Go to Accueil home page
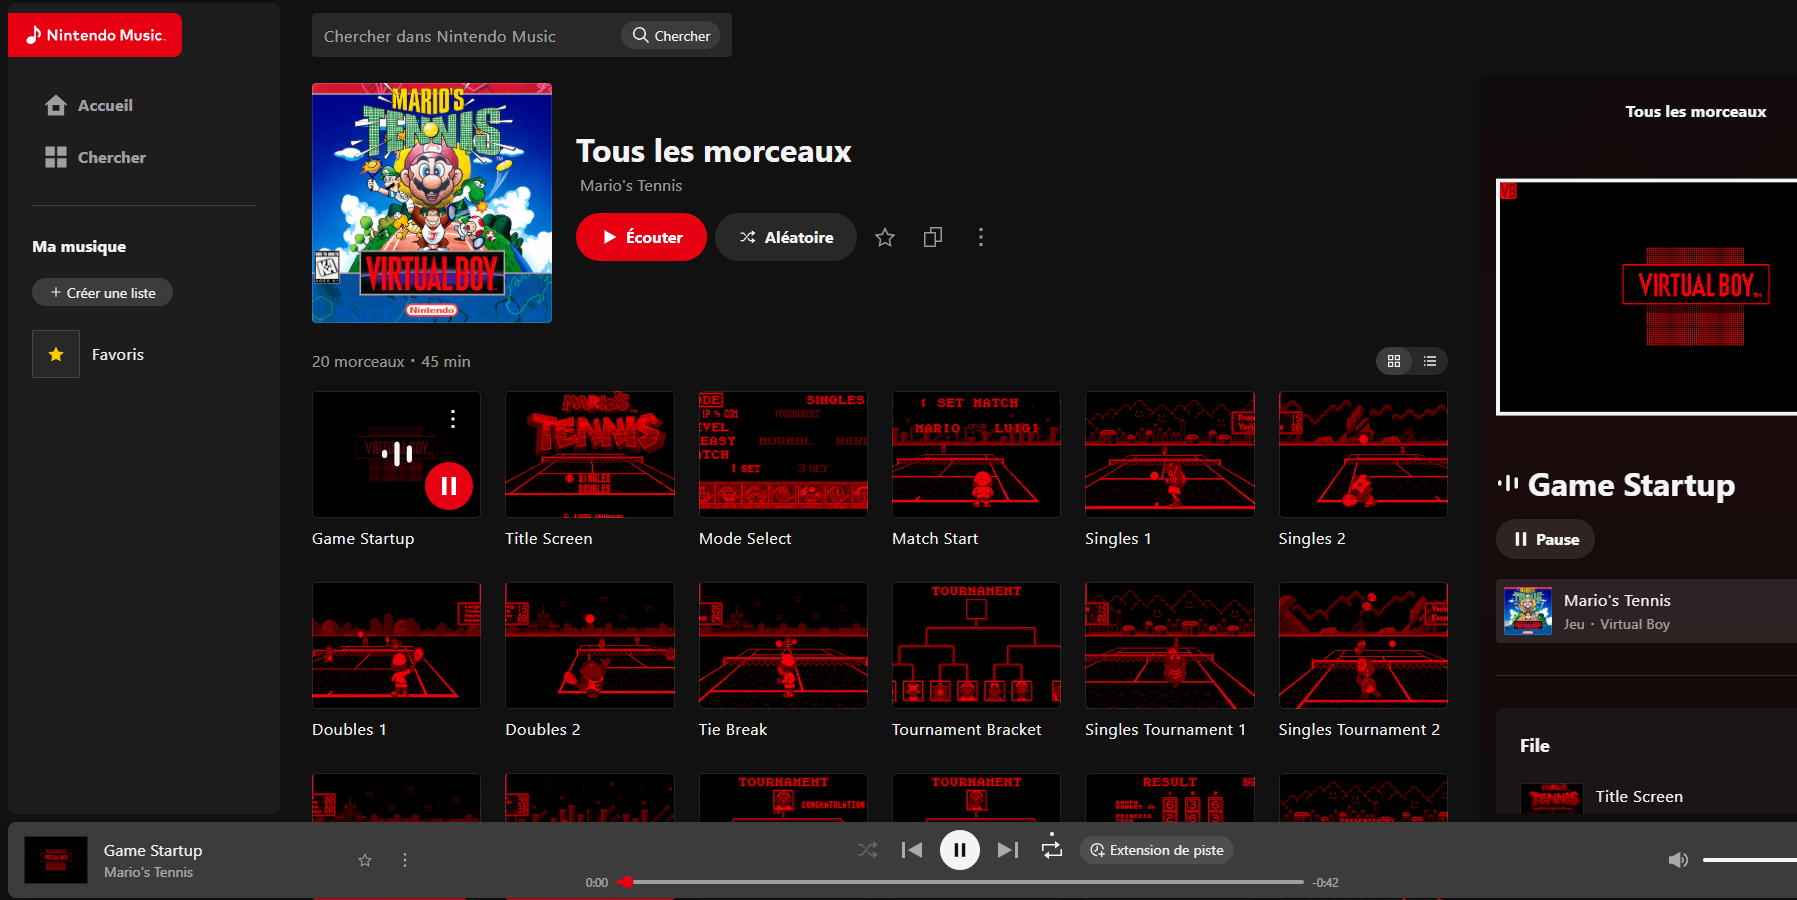1797x900 pixels. click(89, 105)
